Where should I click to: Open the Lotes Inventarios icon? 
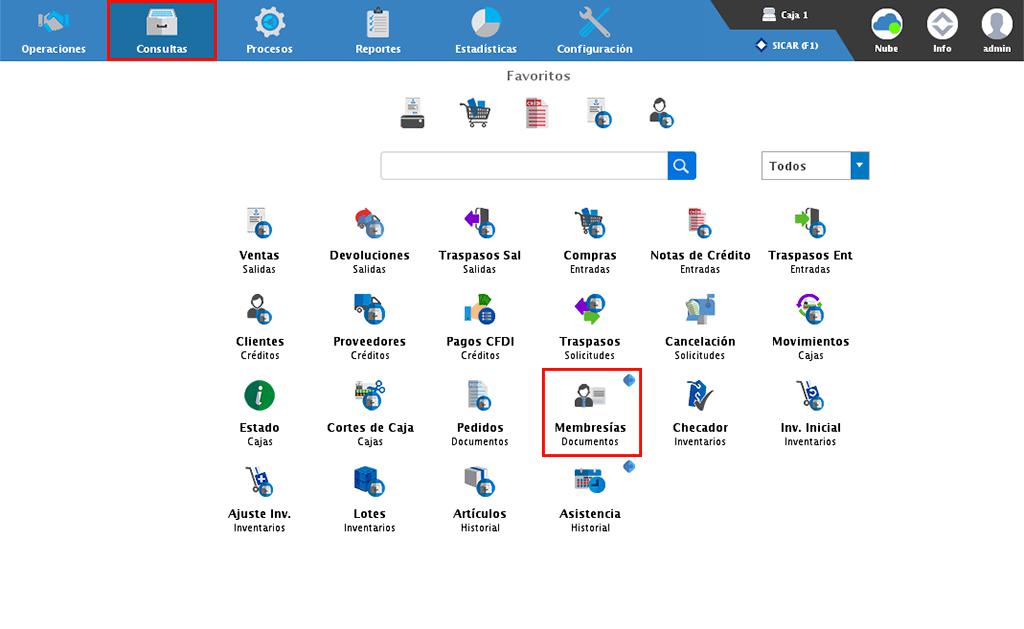[369, 483]
